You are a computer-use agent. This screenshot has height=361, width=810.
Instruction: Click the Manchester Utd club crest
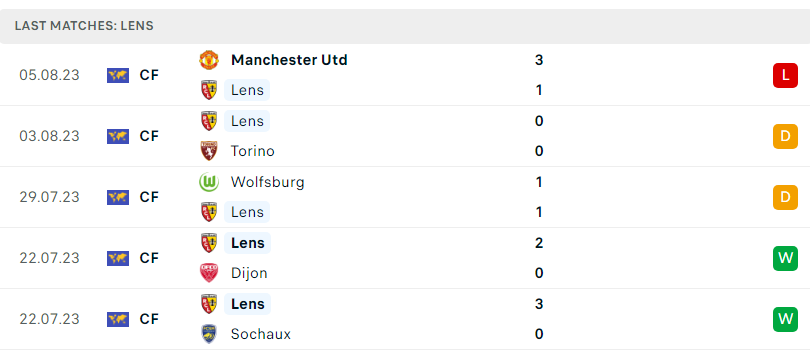[x=209, y=60]
